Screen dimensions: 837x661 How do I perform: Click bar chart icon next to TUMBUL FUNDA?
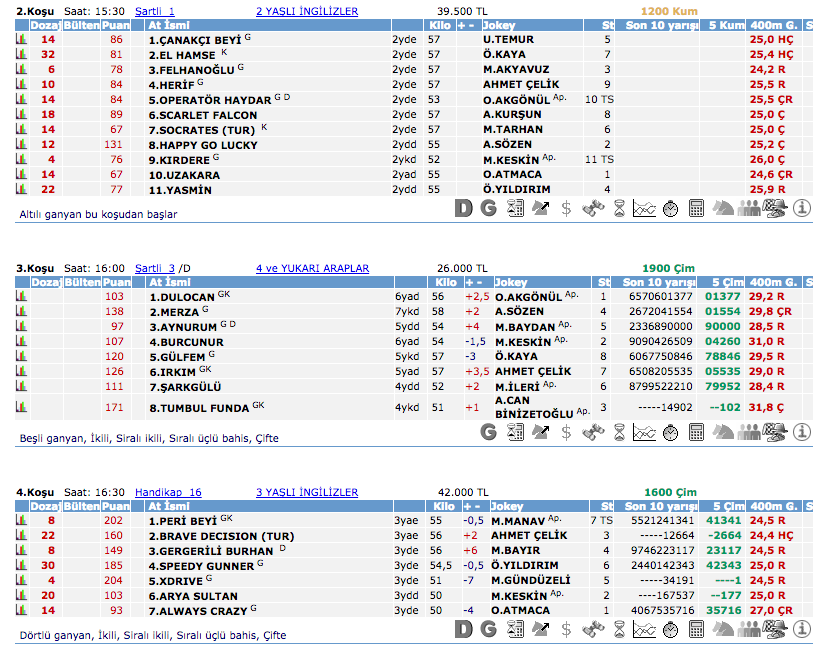coord(22,407)
